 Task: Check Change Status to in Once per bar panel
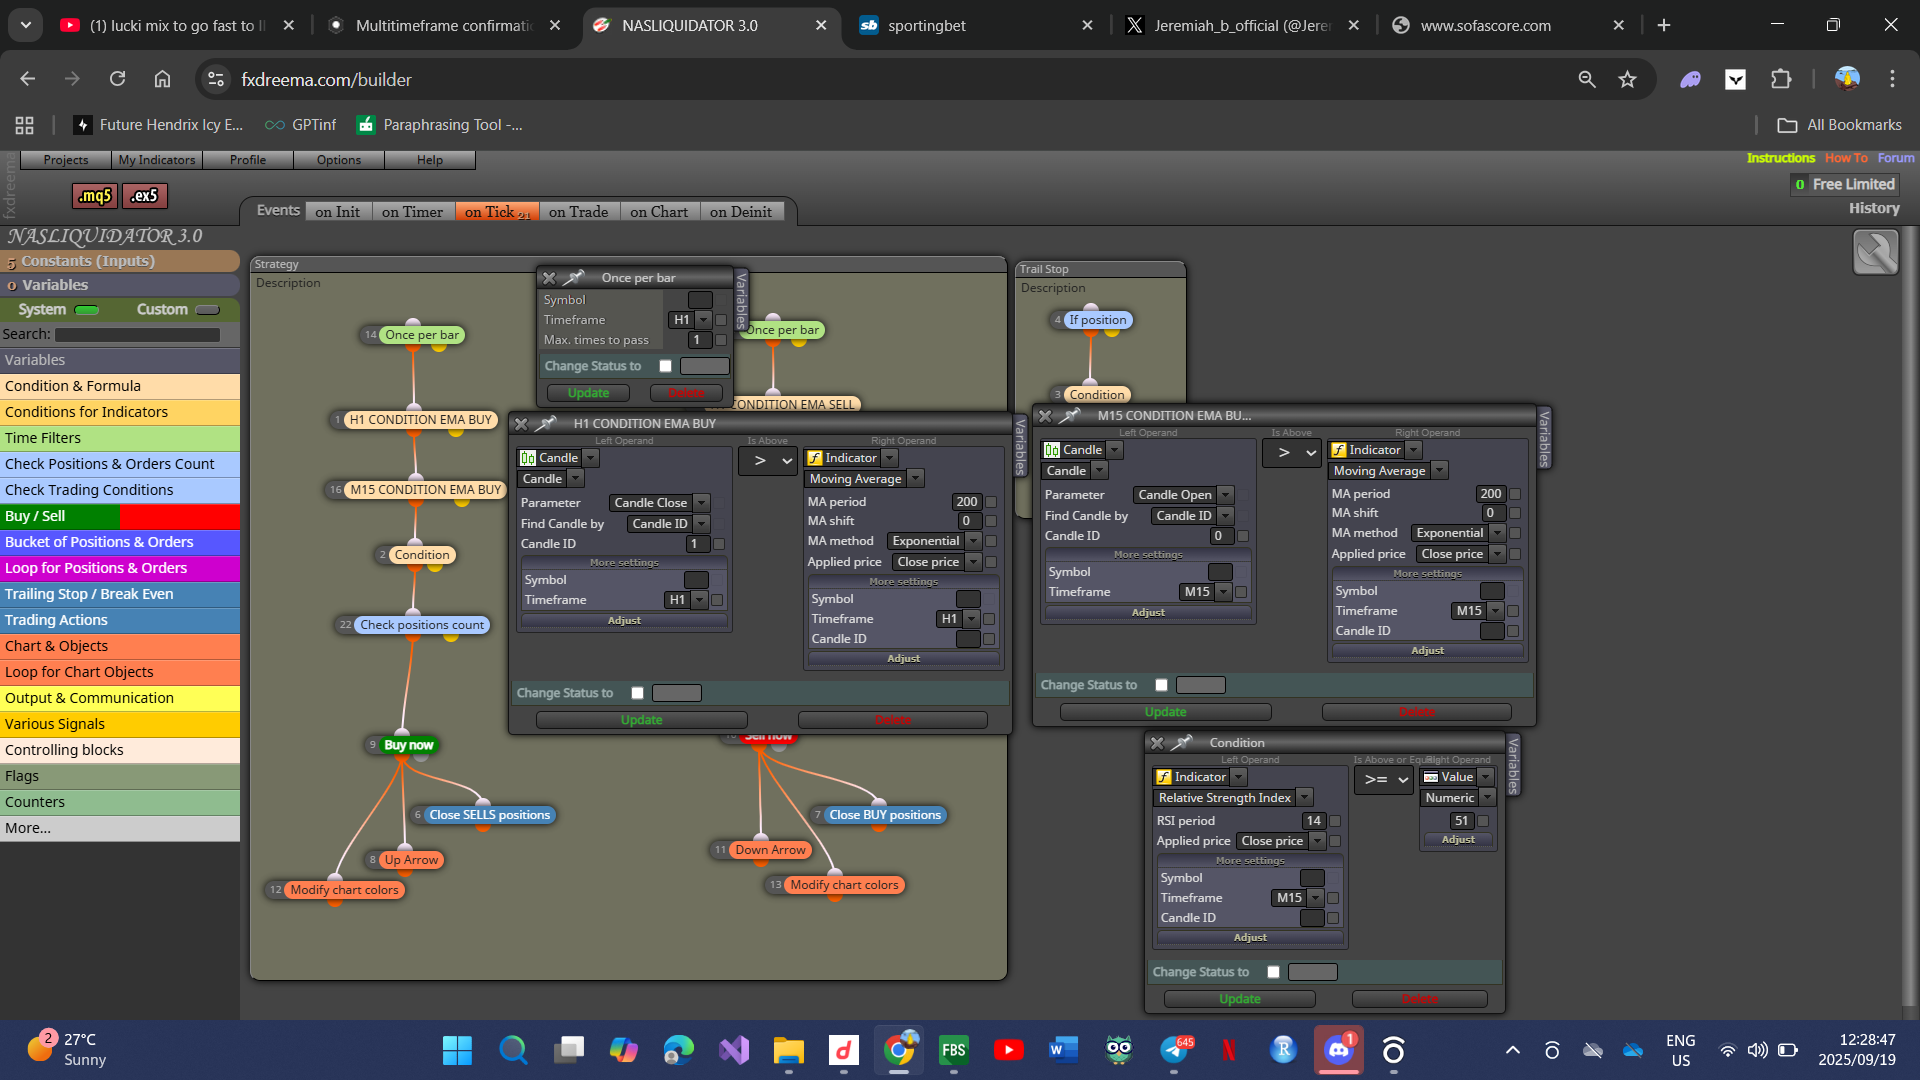pyautogui.click(x=665, y=366)
